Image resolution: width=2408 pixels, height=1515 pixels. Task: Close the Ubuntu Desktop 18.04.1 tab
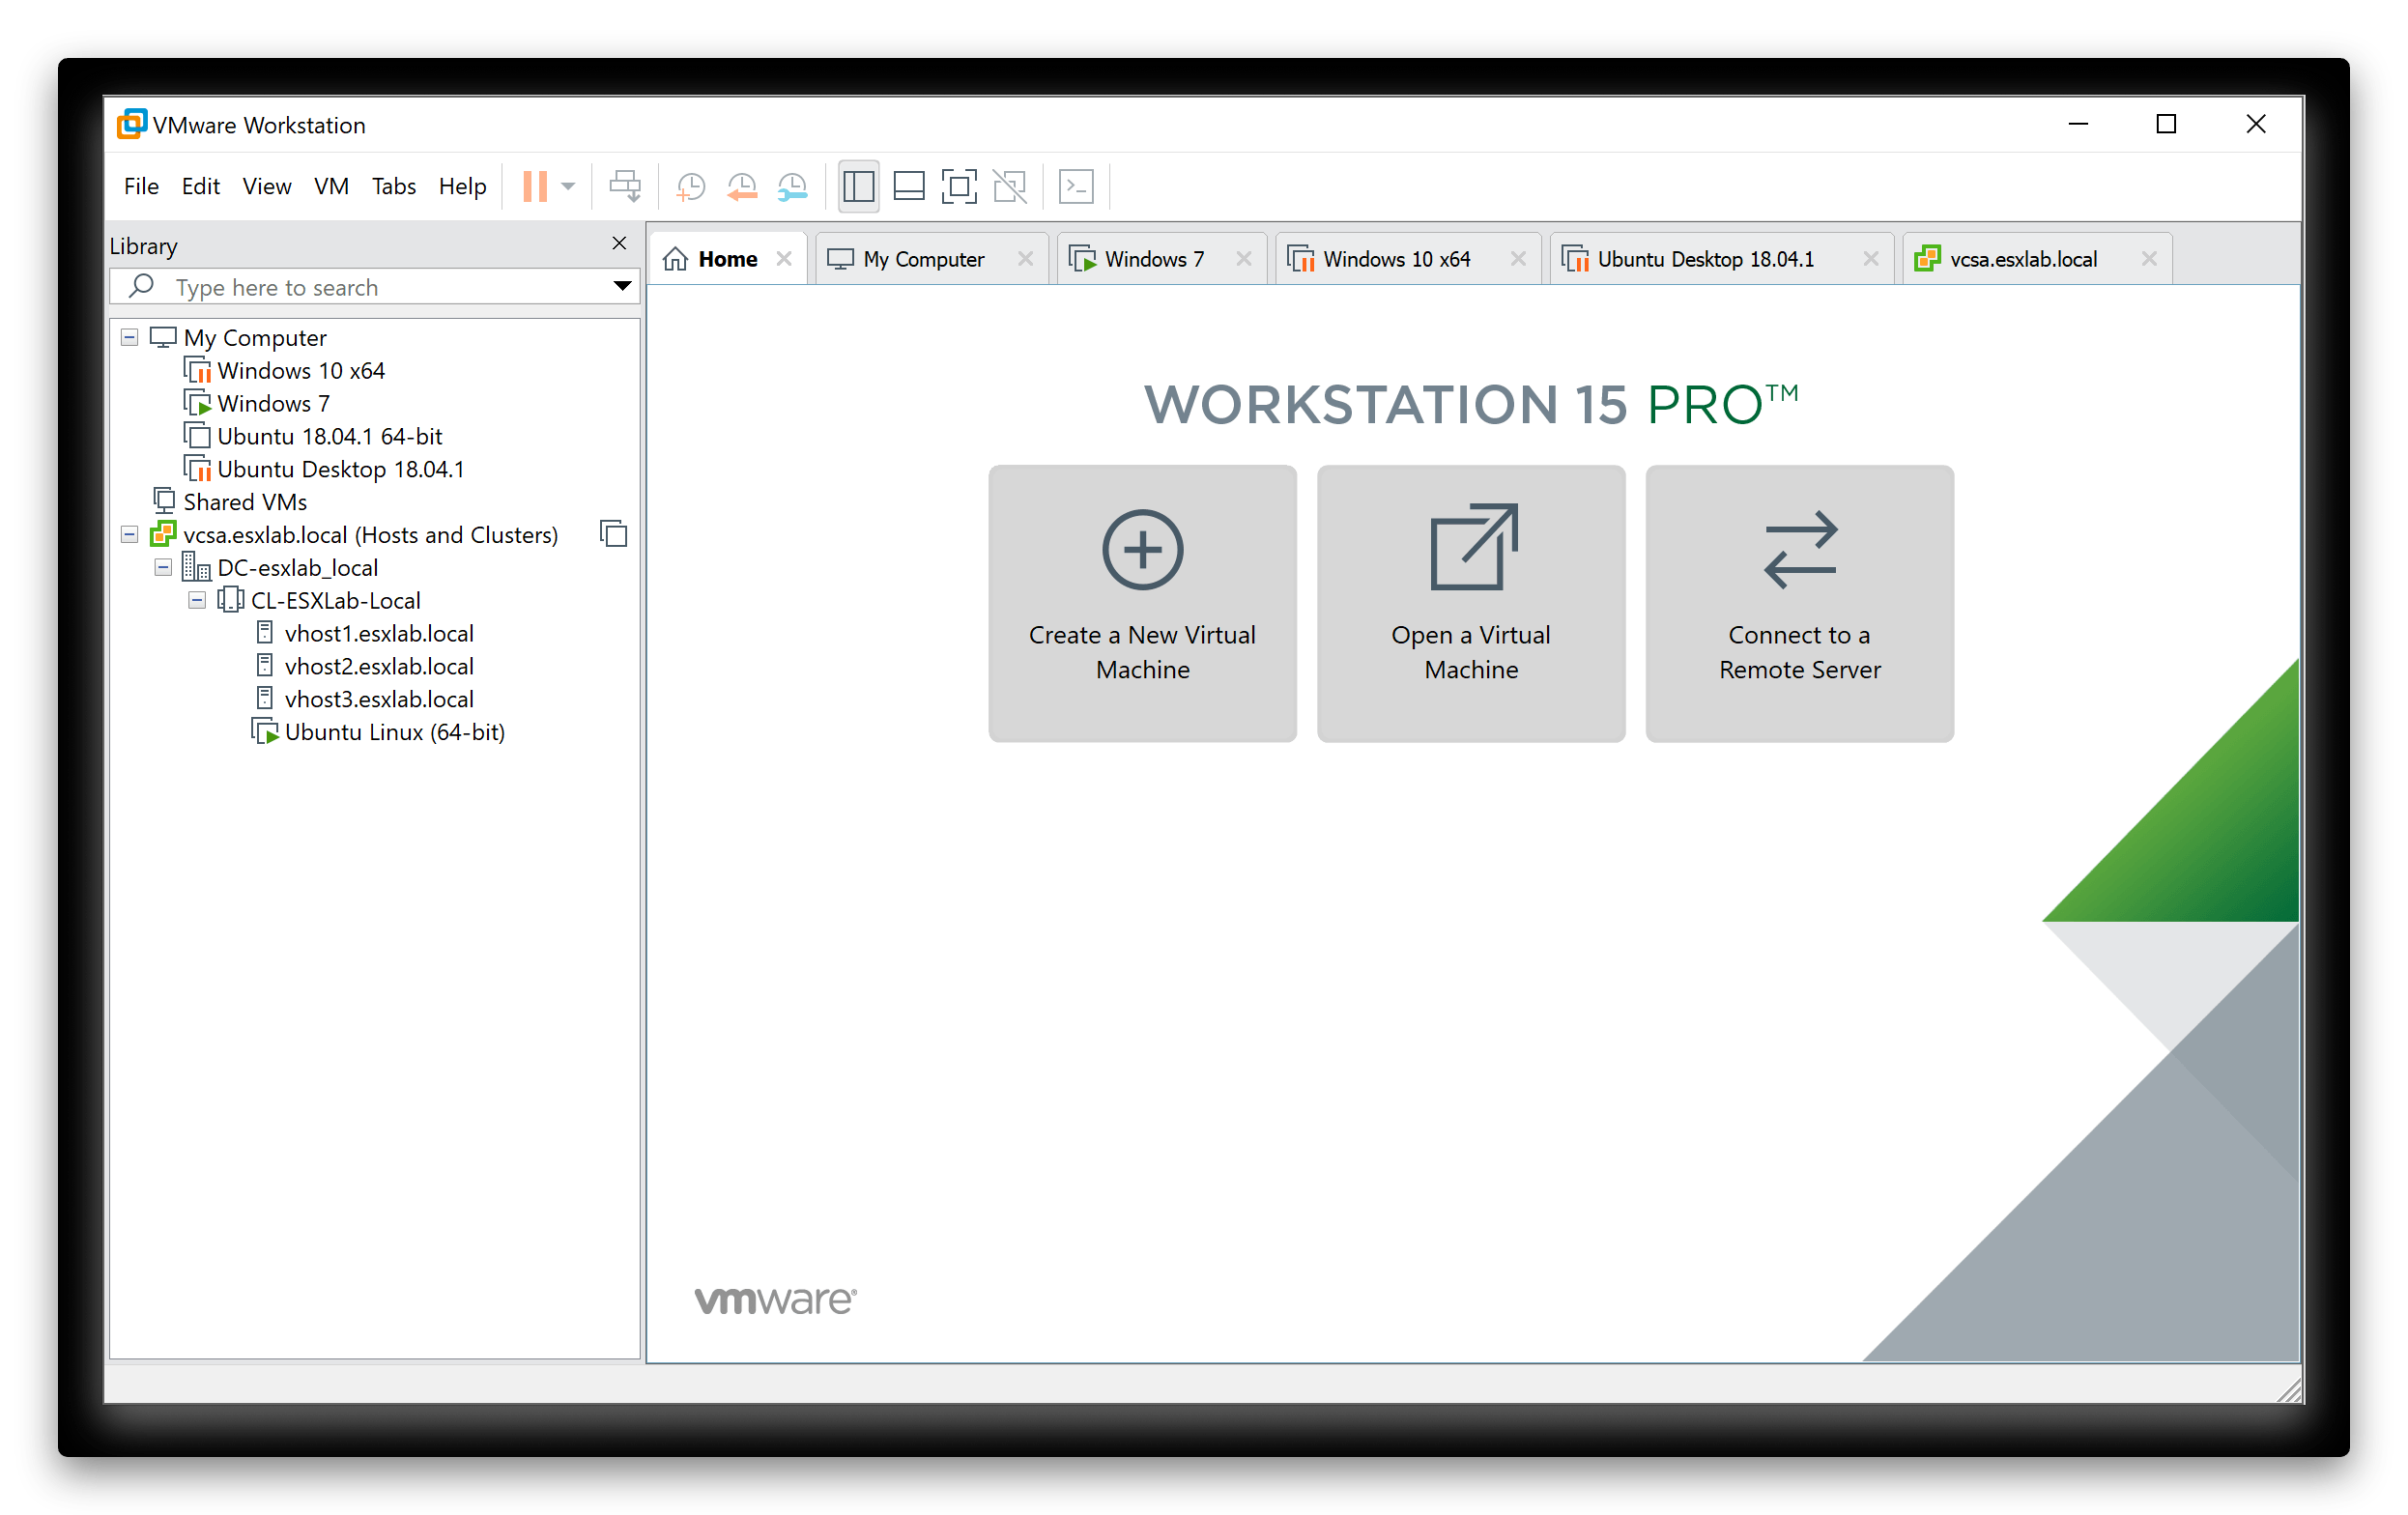tap(1870, 259)
